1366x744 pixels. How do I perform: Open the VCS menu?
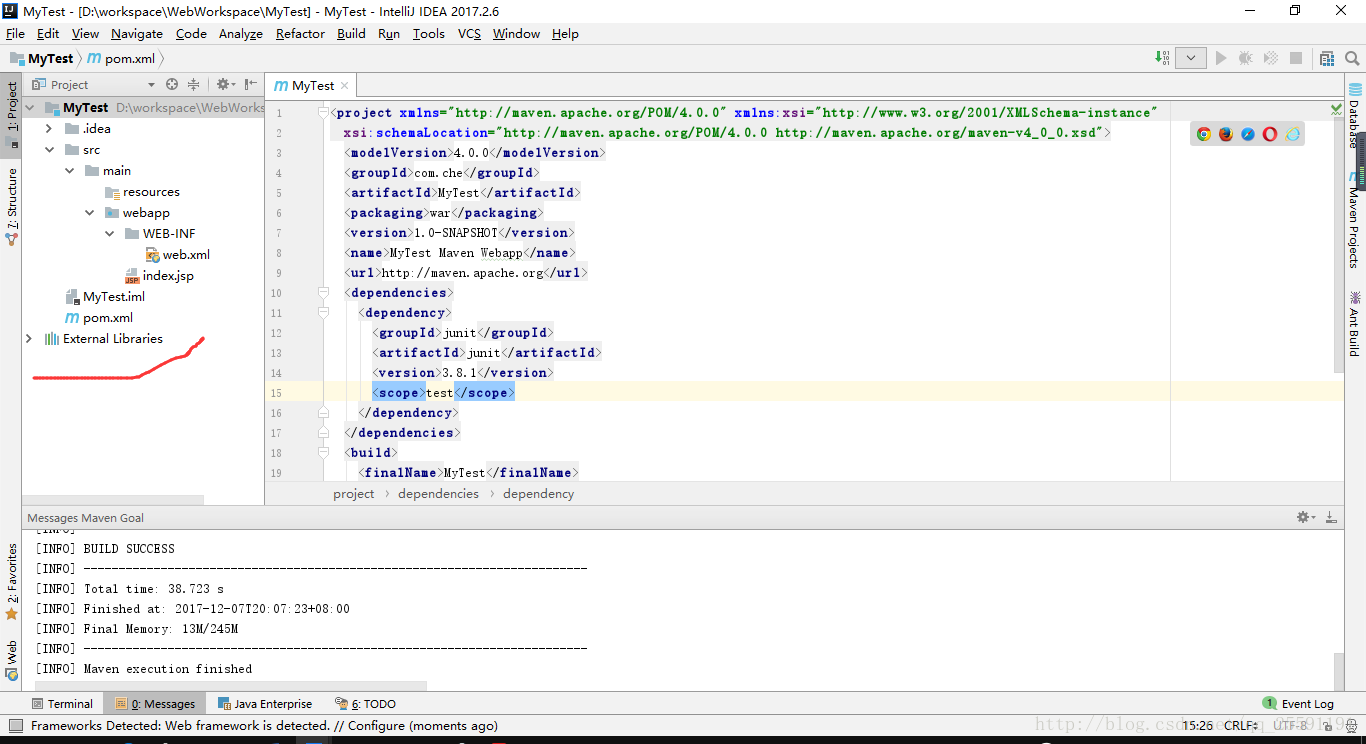(469, 34)
